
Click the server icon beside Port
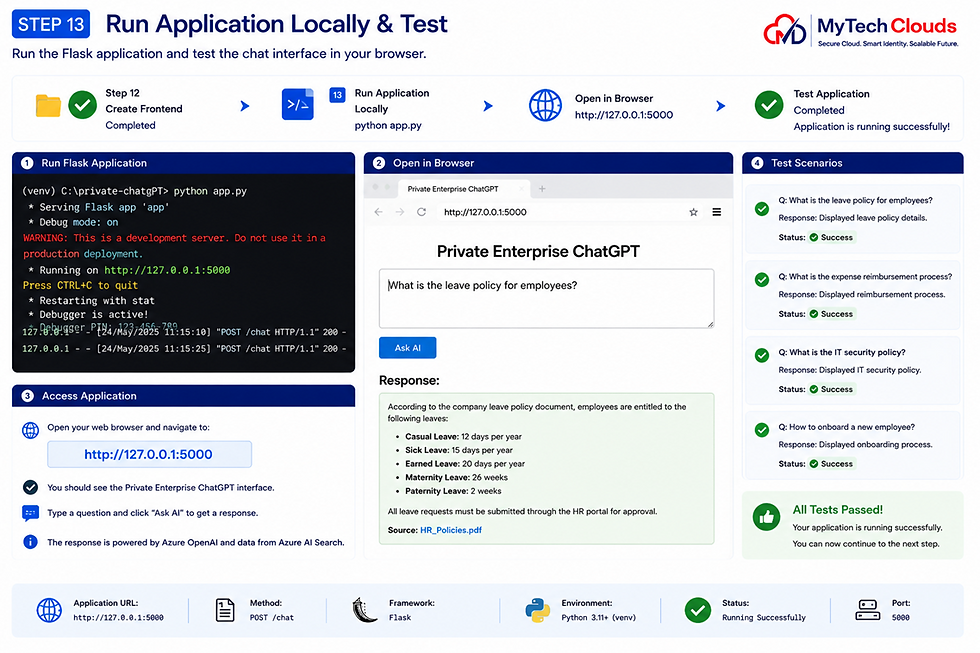coord(868,610)
